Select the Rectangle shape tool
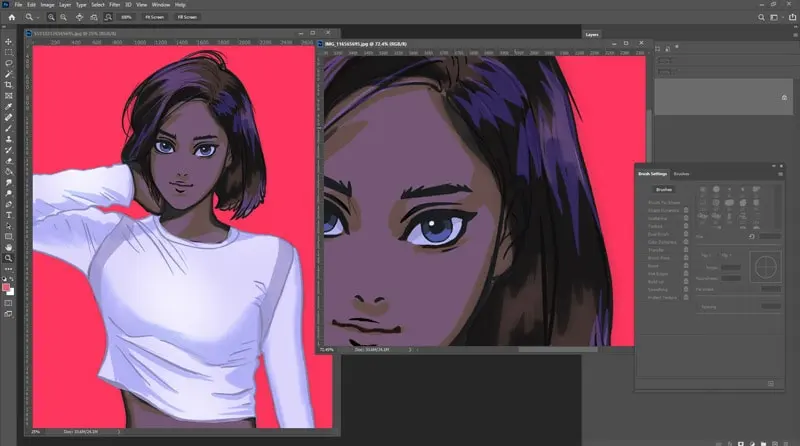The width and height of the screenshot is (800, 446). pos(8,236)
